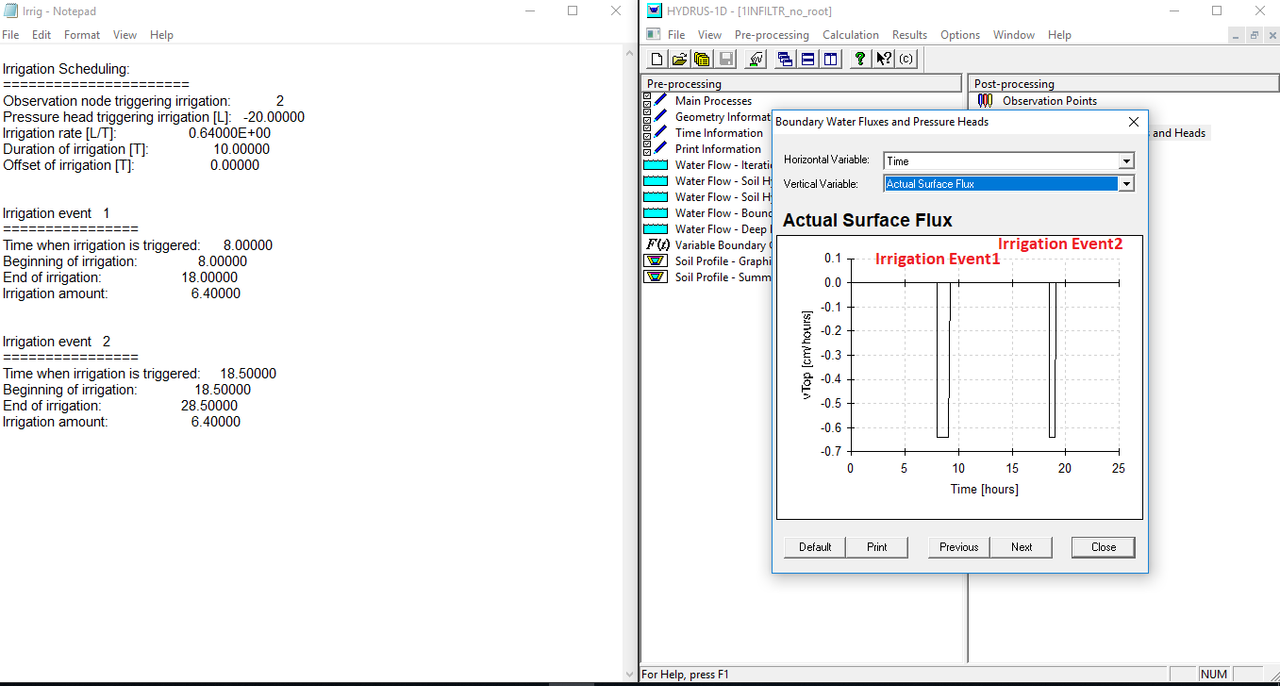The width and height of the screenshot is (1280, 686).
Task: Click the Pre-processing panel header
Action: click(x=801, y=84)
